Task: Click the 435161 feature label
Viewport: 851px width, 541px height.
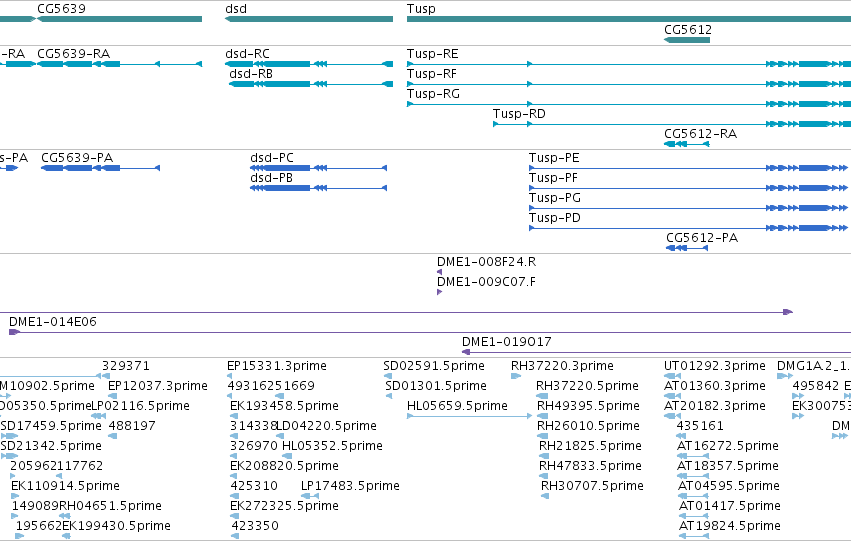Action: coord(700,427)
